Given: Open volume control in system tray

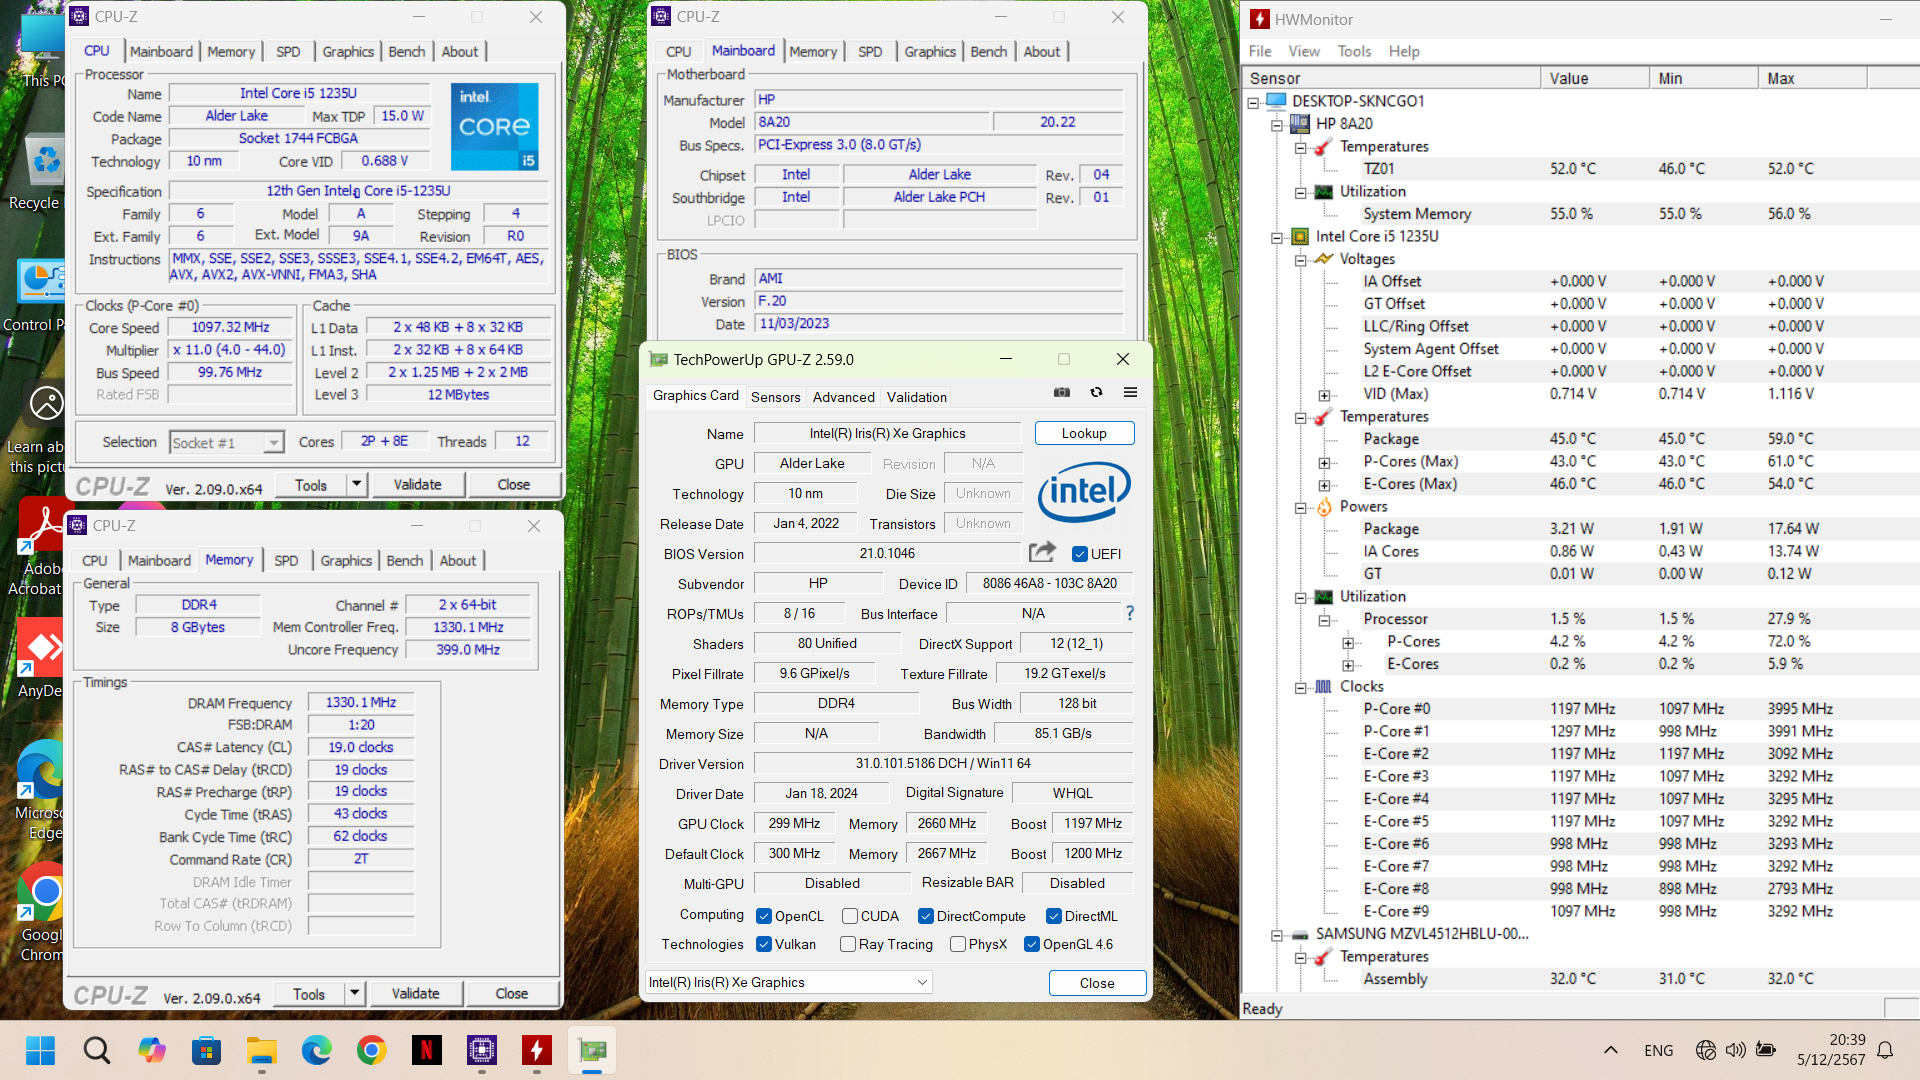Looking at the screenshot, I should (1736, 1050).
